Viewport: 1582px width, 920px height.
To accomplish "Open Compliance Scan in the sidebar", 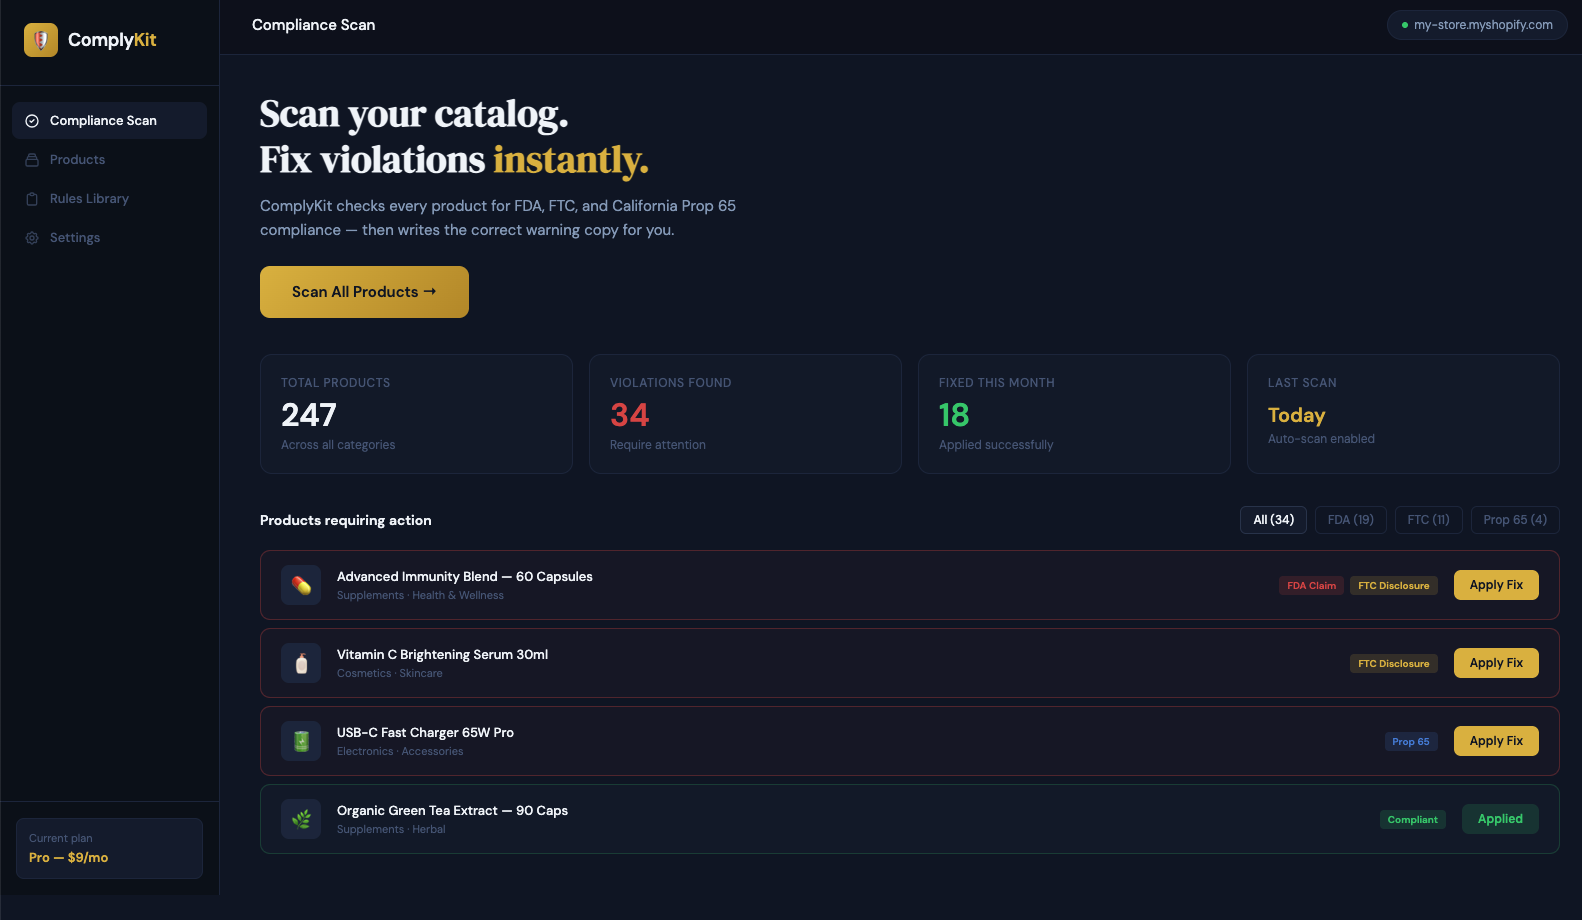I will (109, 121).
